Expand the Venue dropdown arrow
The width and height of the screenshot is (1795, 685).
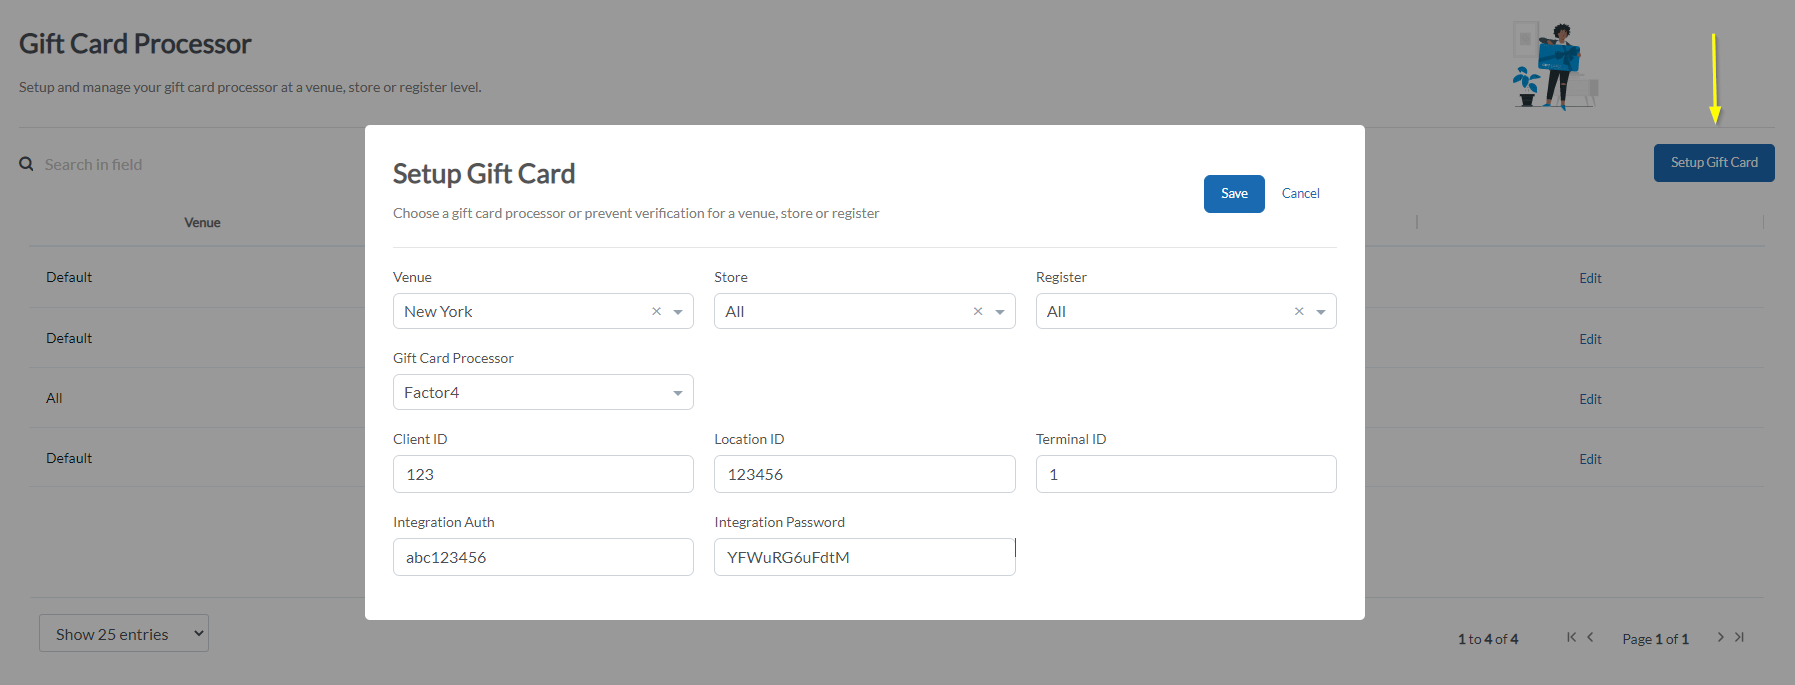point(678,312)
